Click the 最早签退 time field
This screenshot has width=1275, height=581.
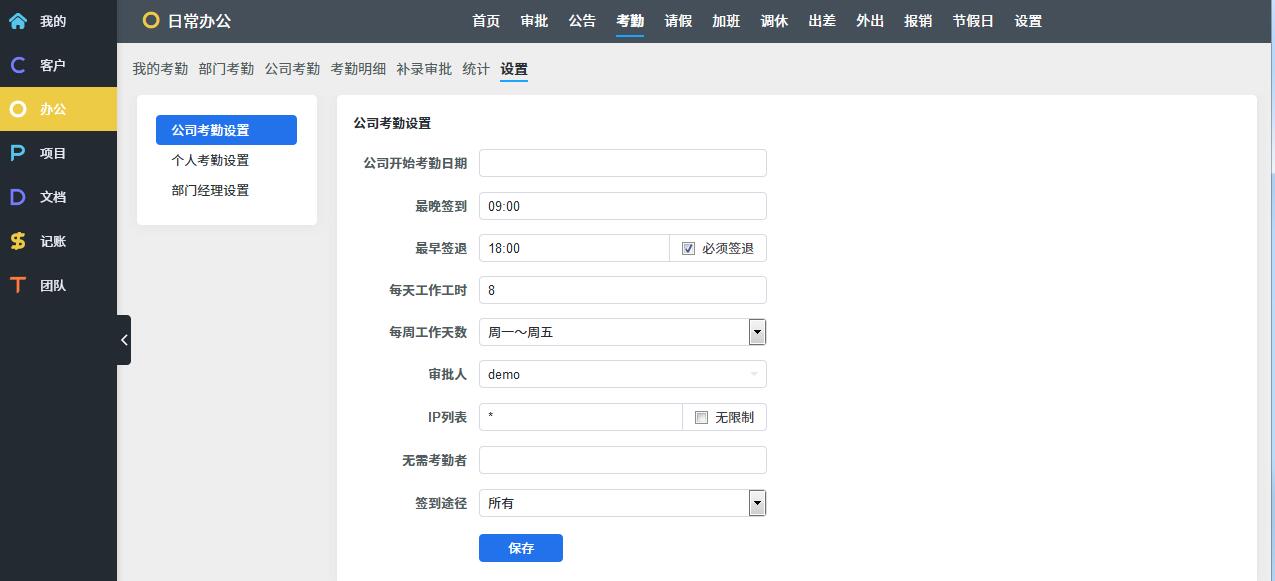(x=574, y=248)
